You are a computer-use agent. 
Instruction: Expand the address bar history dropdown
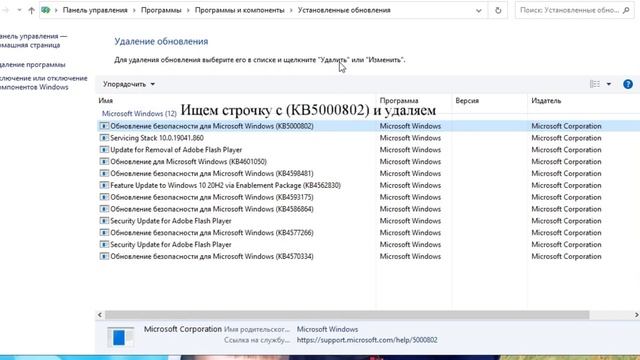tap(478, 11)
